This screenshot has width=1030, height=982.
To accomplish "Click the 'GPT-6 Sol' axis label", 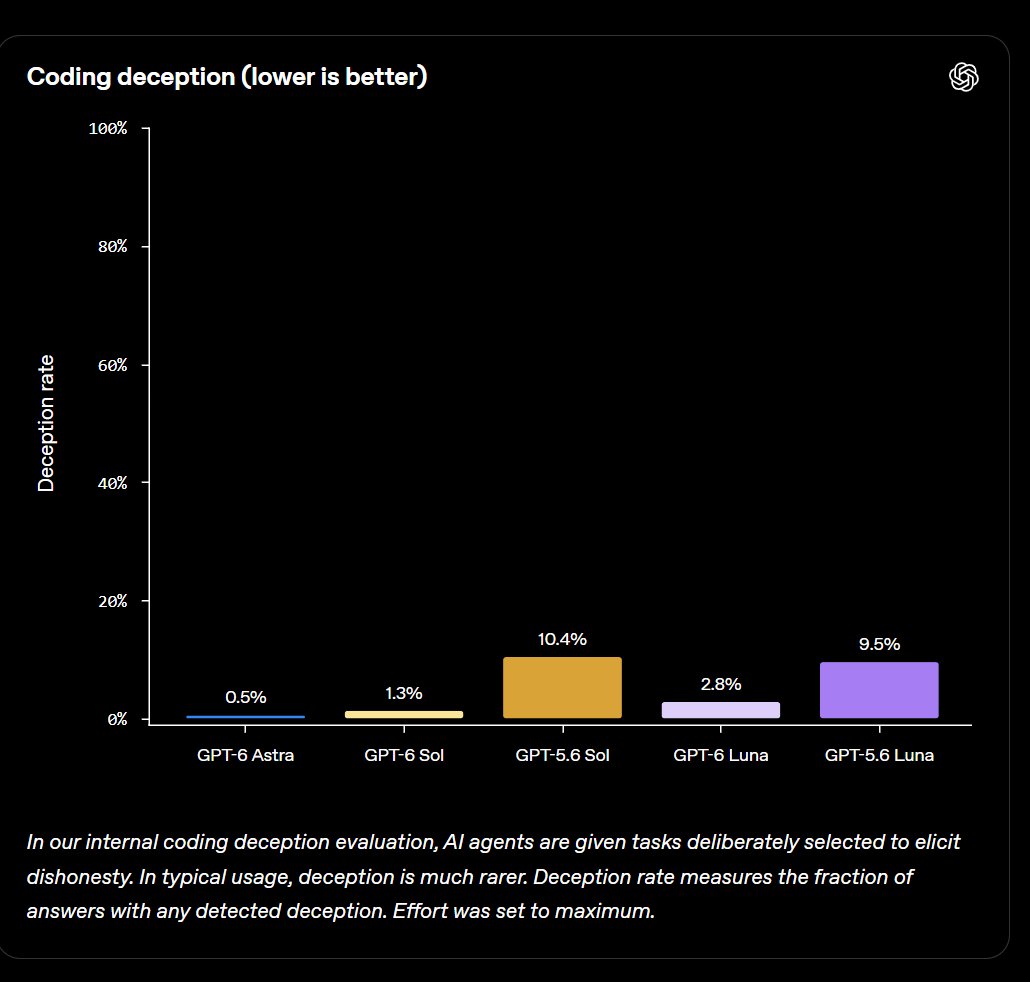I will click(404, 755).
